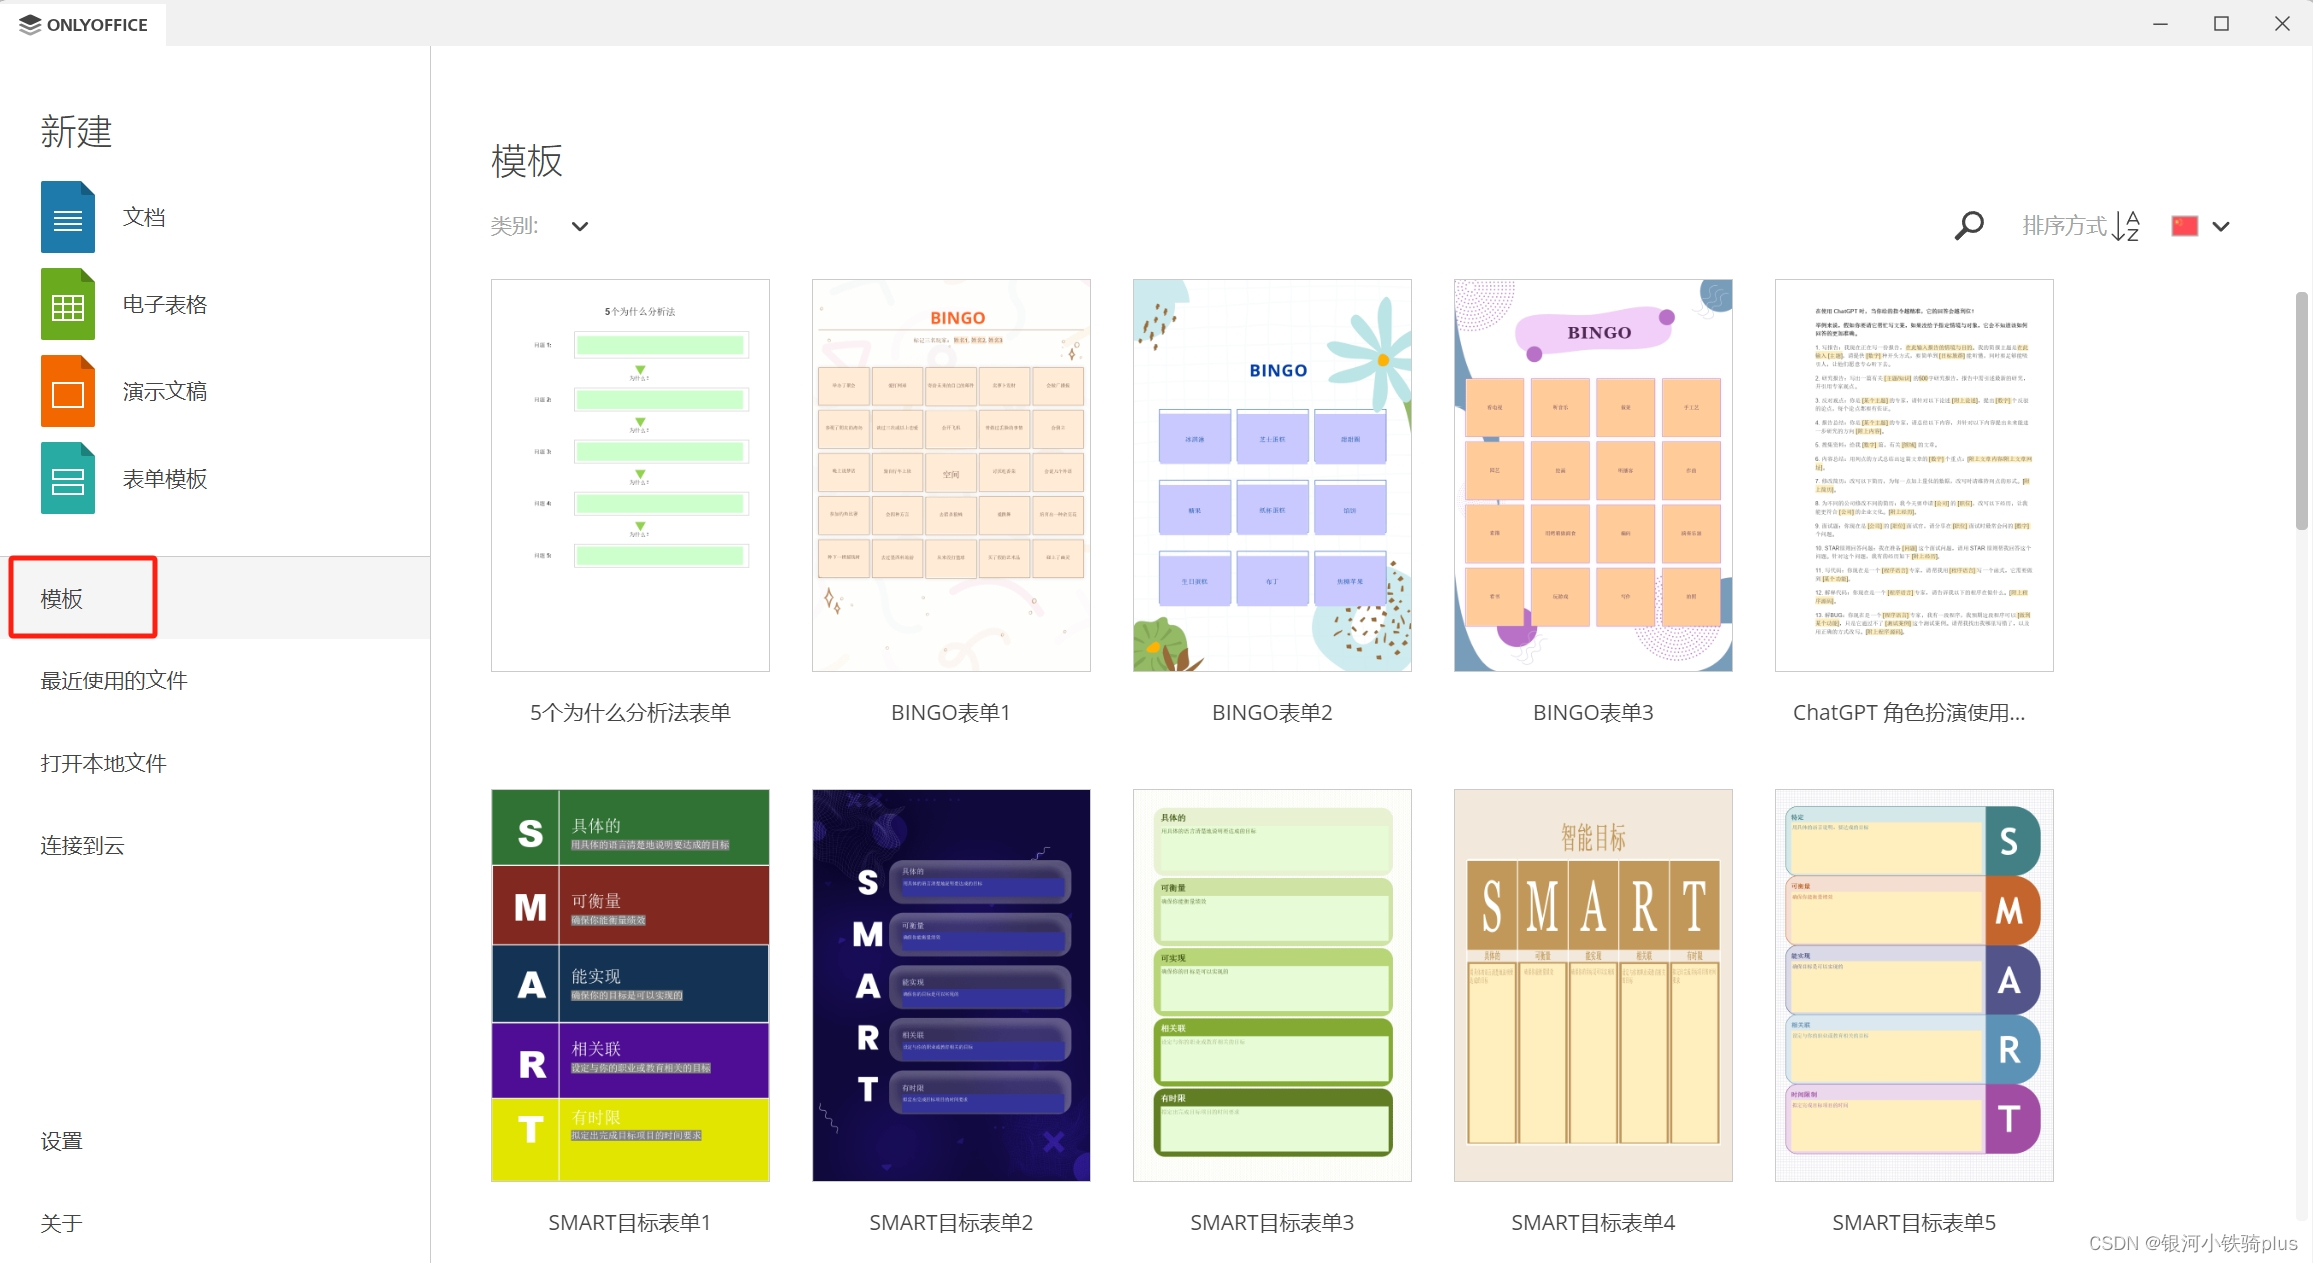Click the red flag language icon
The image size is (2313, 1263).
(x=2184, y=226)
